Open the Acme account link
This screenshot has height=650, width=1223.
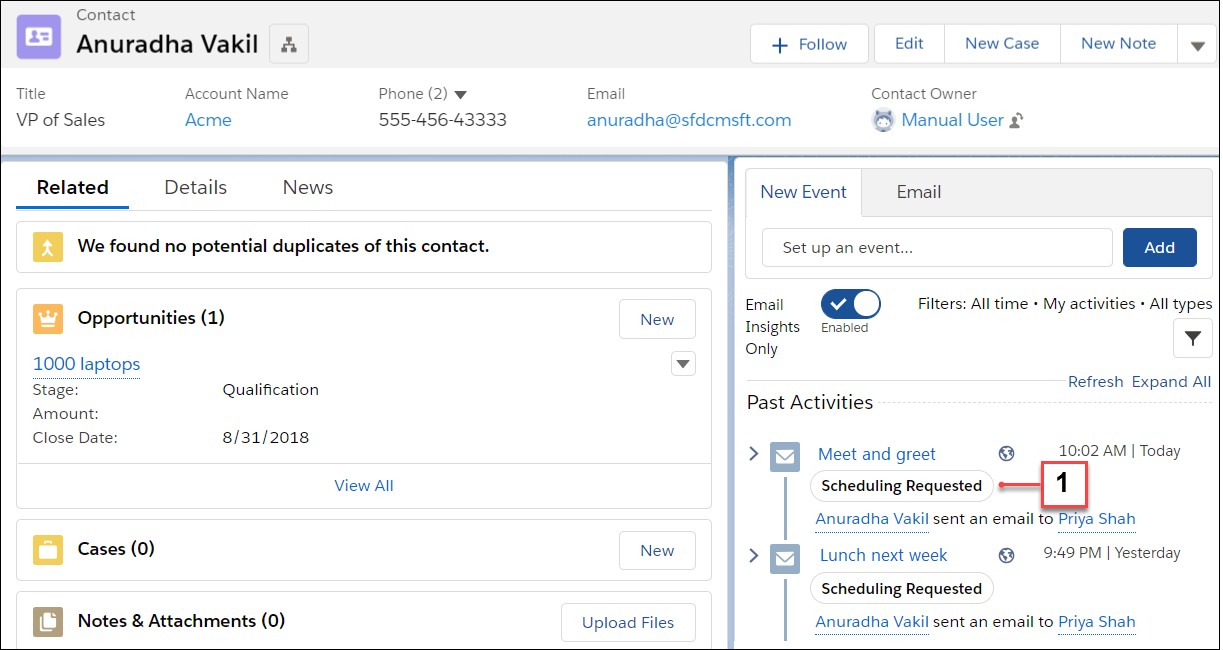[208, 120]
